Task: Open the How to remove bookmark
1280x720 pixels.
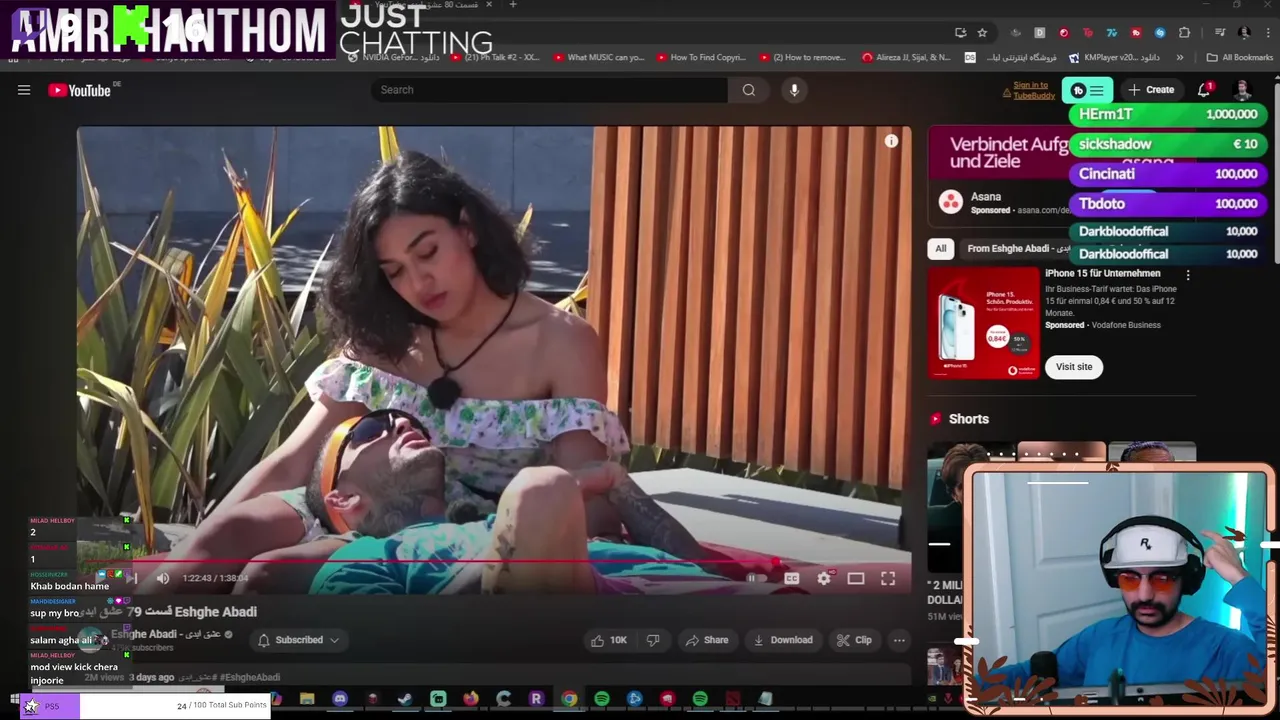Action: pyautogui.click(x=803, y=57)
